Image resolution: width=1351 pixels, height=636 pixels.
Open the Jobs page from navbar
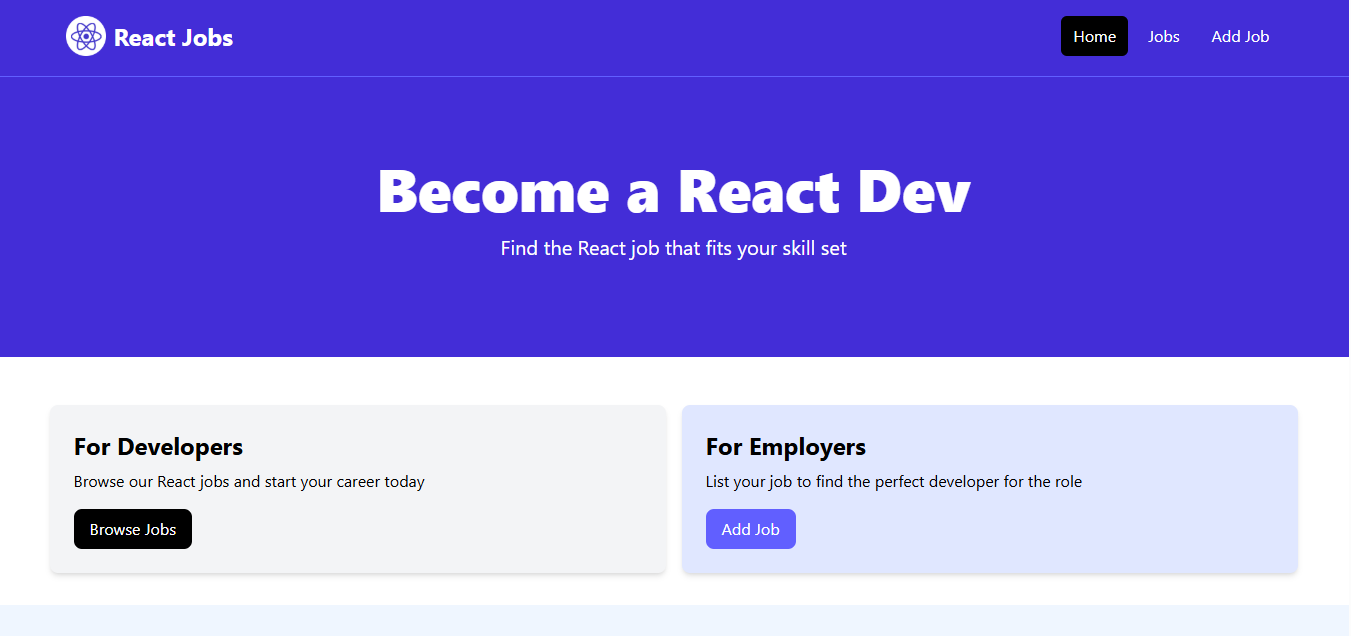coord(1163,37)
